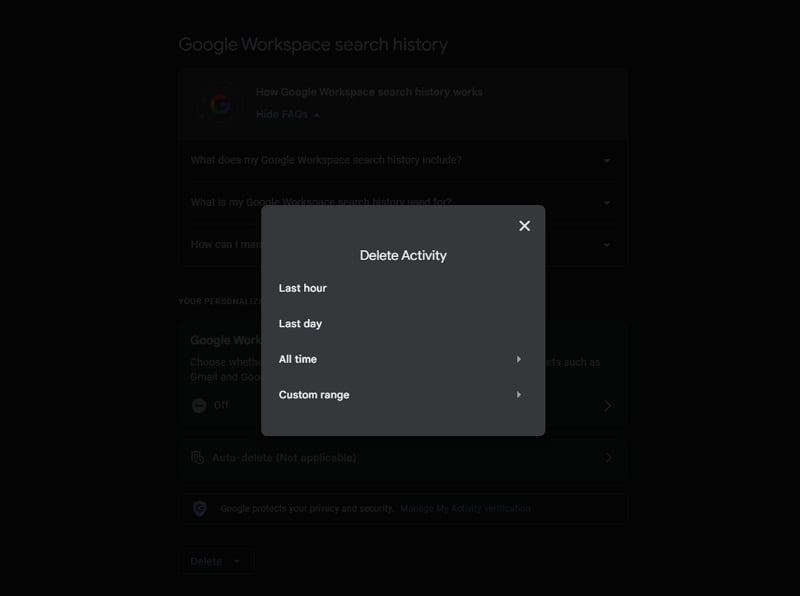
Task: Open the Delete dropdown at the bottom
Action: [216, 561]
